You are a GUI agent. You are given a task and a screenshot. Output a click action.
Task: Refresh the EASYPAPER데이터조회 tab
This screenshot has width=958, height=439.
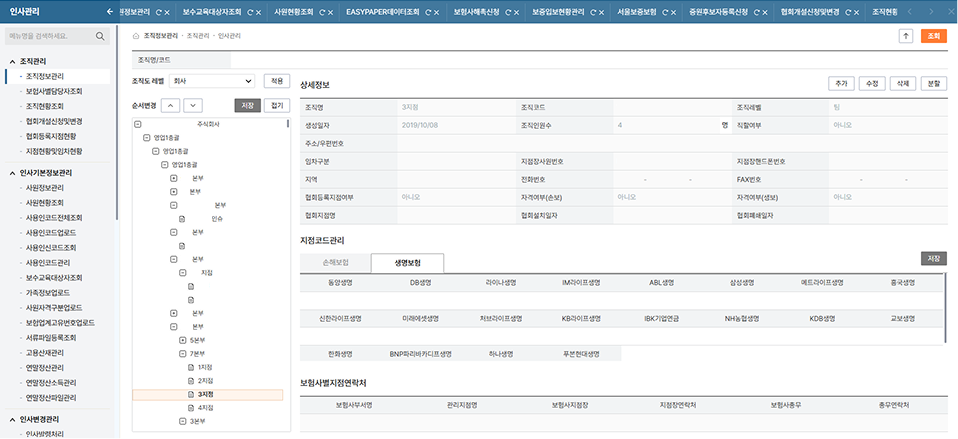428,12
